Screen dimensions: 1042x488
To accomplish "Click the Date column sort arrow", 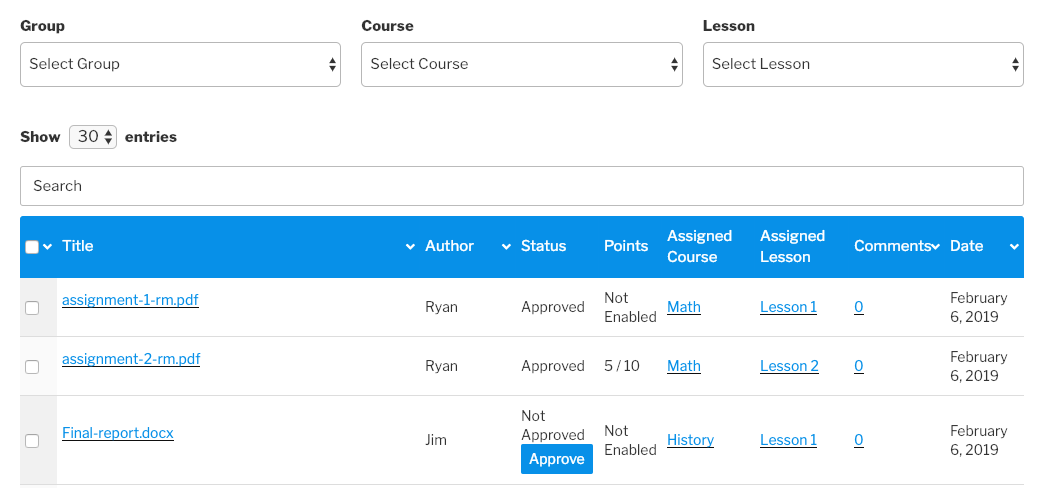I will pyautogui.click(x=1013, y=247).
